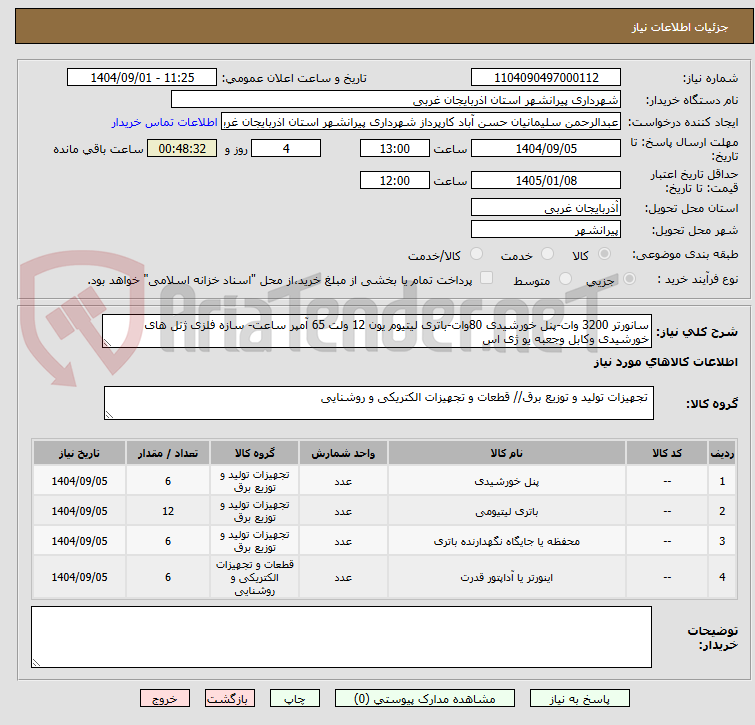The width and height of the screenshot is (755, 725).
Task: Click item 'محفظه یا جایگاه نگهدارنده باتری'
Action: 507,541
